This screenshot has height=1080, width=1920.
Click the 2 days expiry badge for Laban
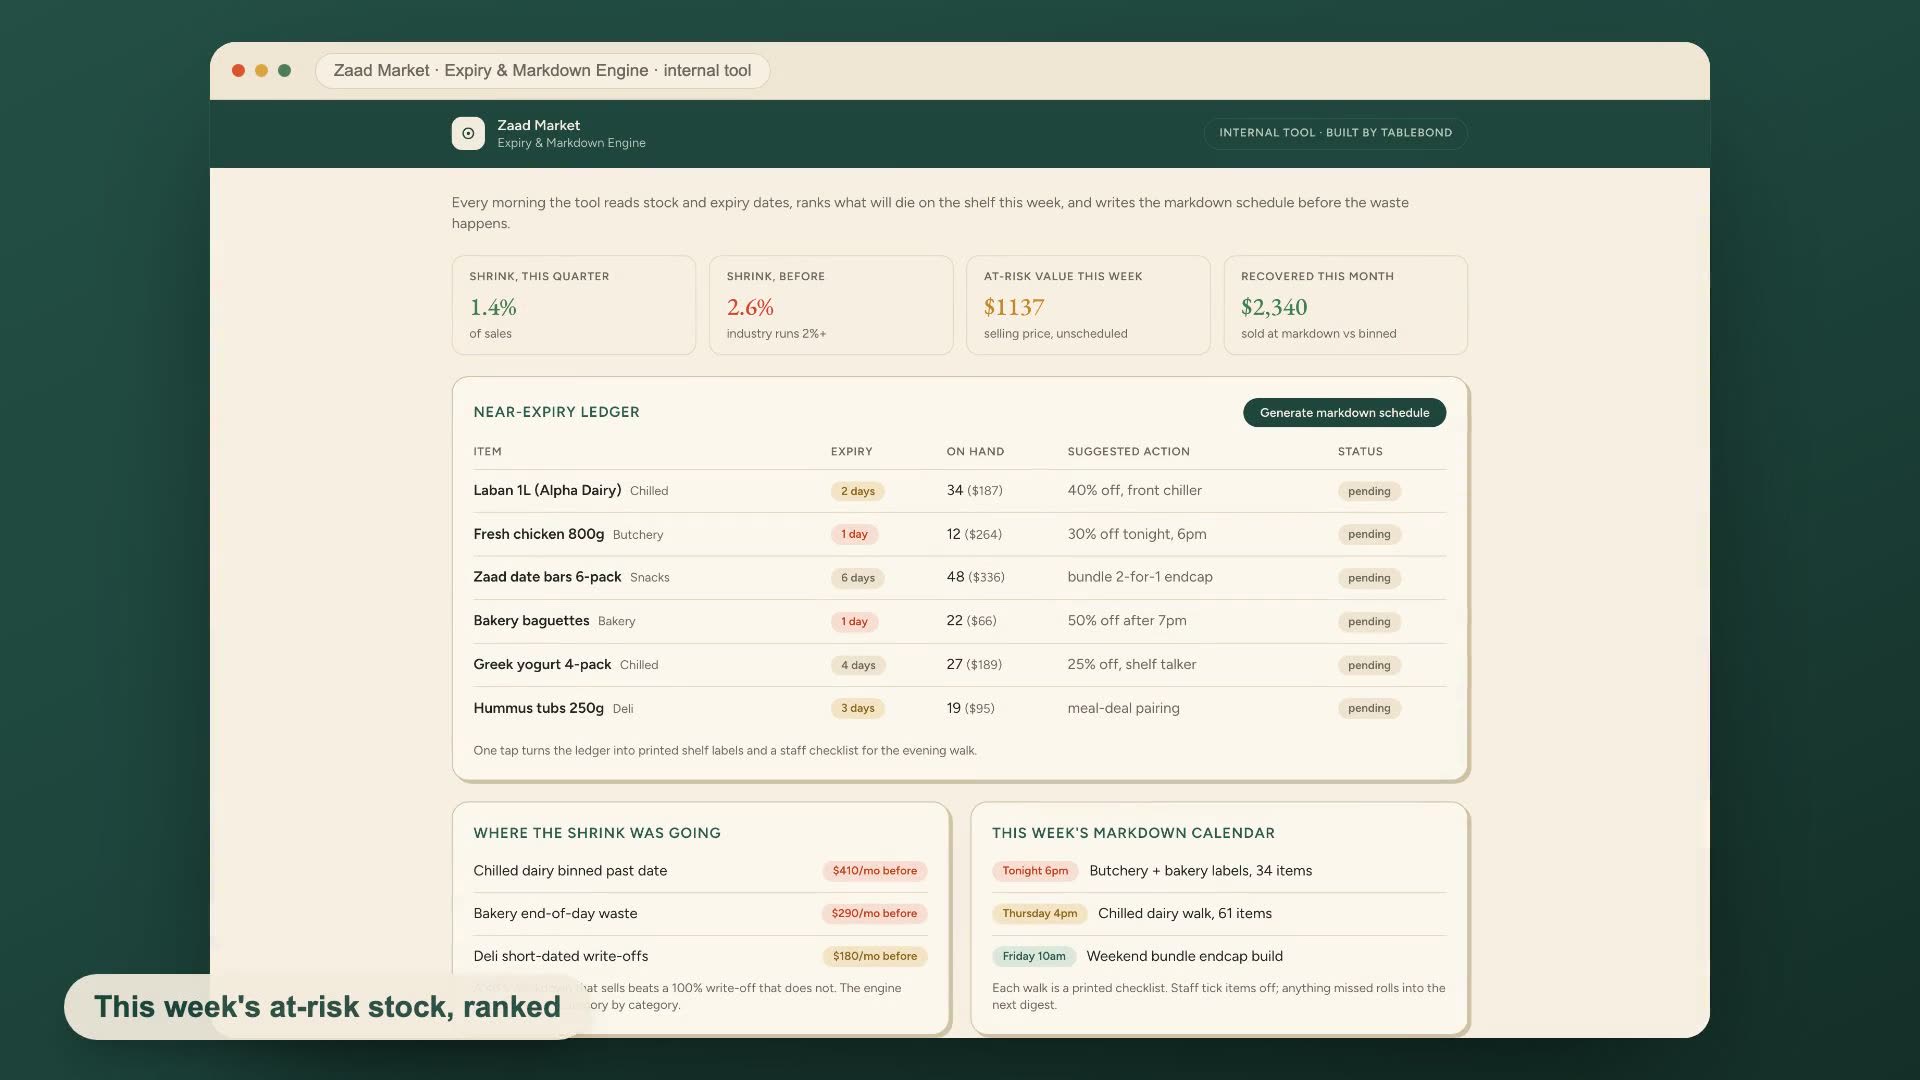857,491
